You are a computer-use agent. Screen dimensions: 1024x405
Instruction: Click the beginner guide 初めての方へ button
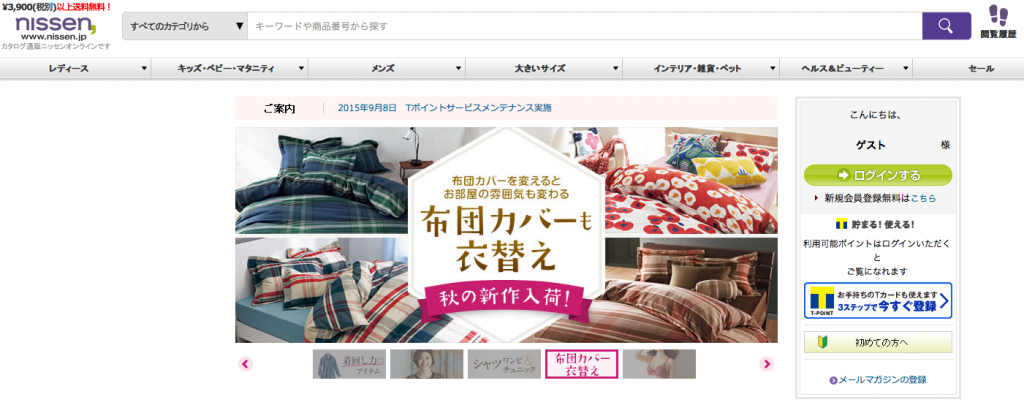pyautogui.click(x=878, y=342)
